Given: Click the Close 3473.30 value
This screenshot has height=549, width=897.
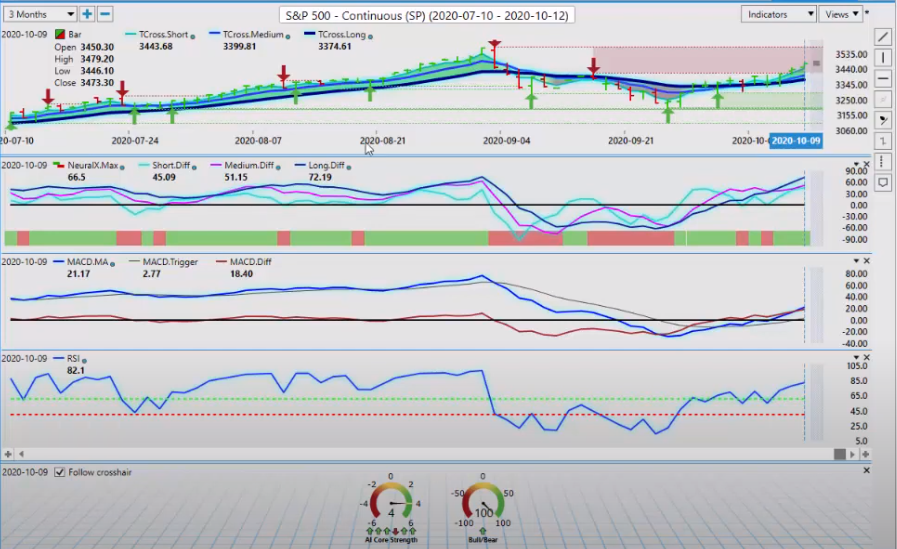Looking at the screenshot, I should click(x=97, y=82).
